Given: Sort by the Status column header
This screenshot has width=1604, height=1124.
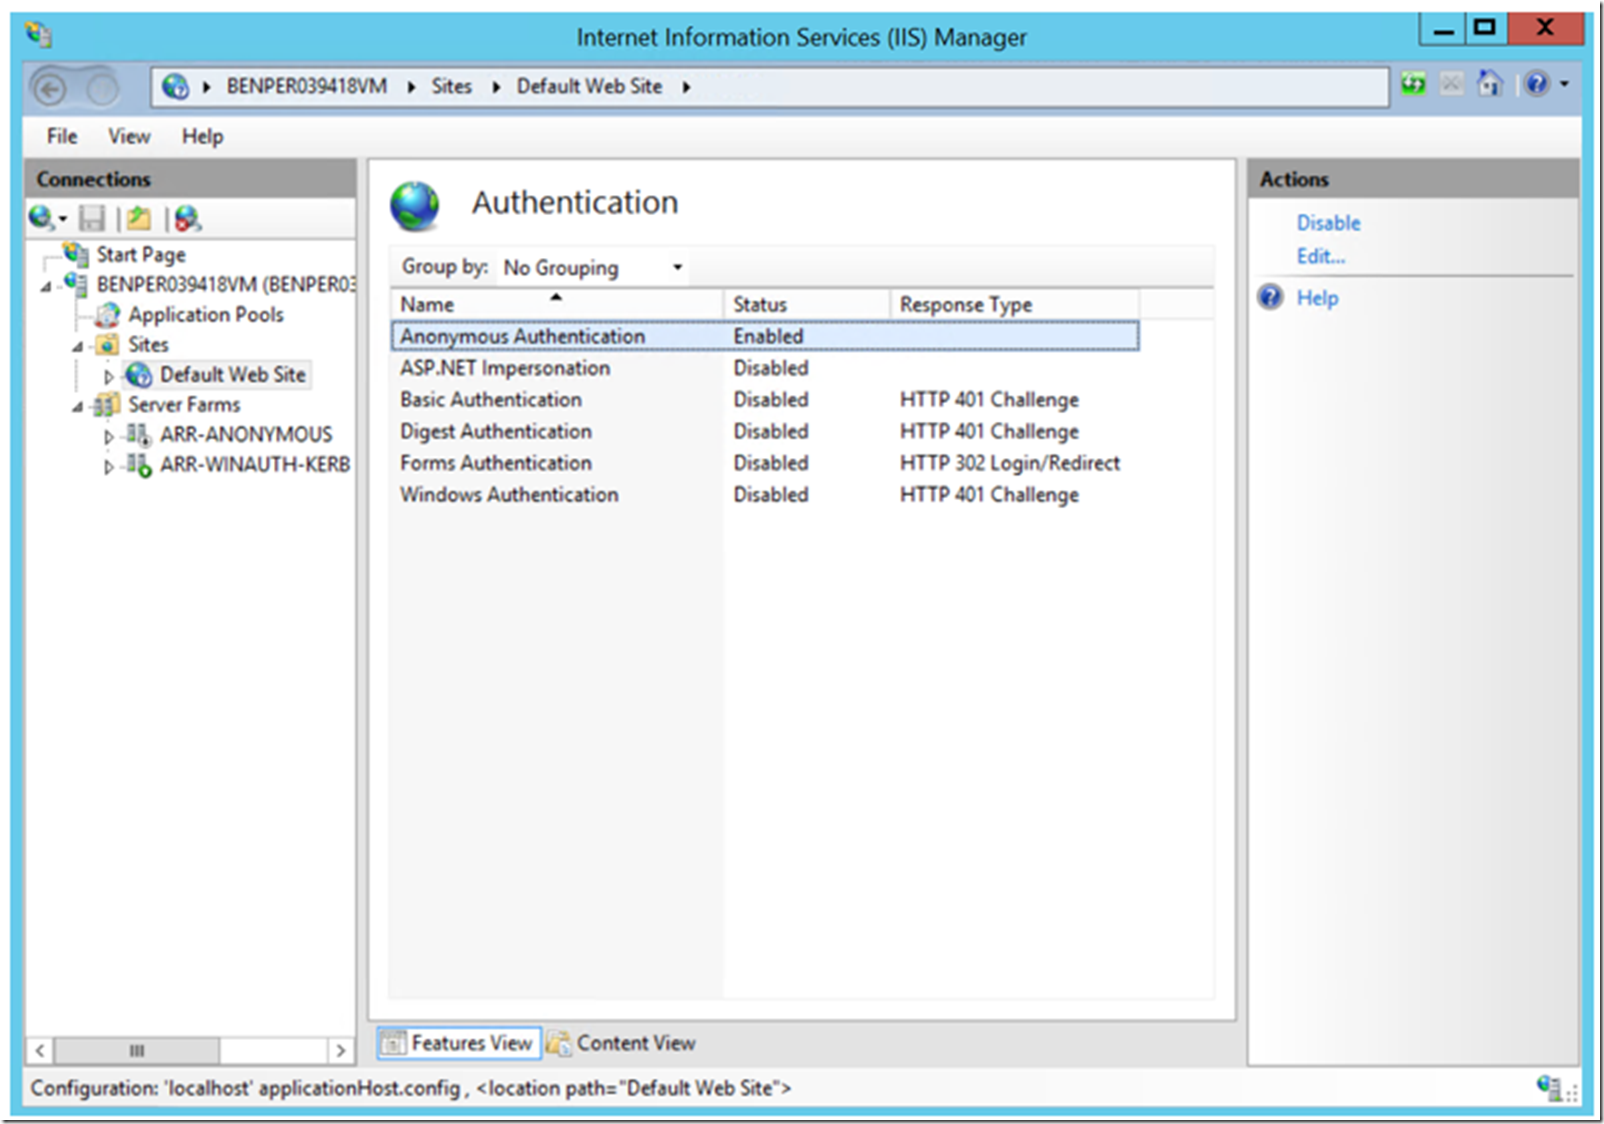Looking at the screenshot, I should (x=806, y=304).
